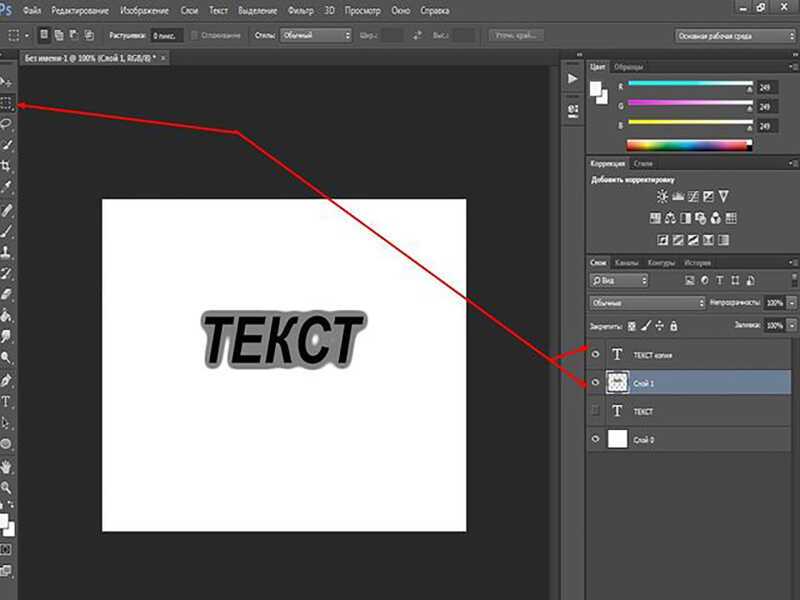Click the Add to Selection mode icon

(59, 35)
